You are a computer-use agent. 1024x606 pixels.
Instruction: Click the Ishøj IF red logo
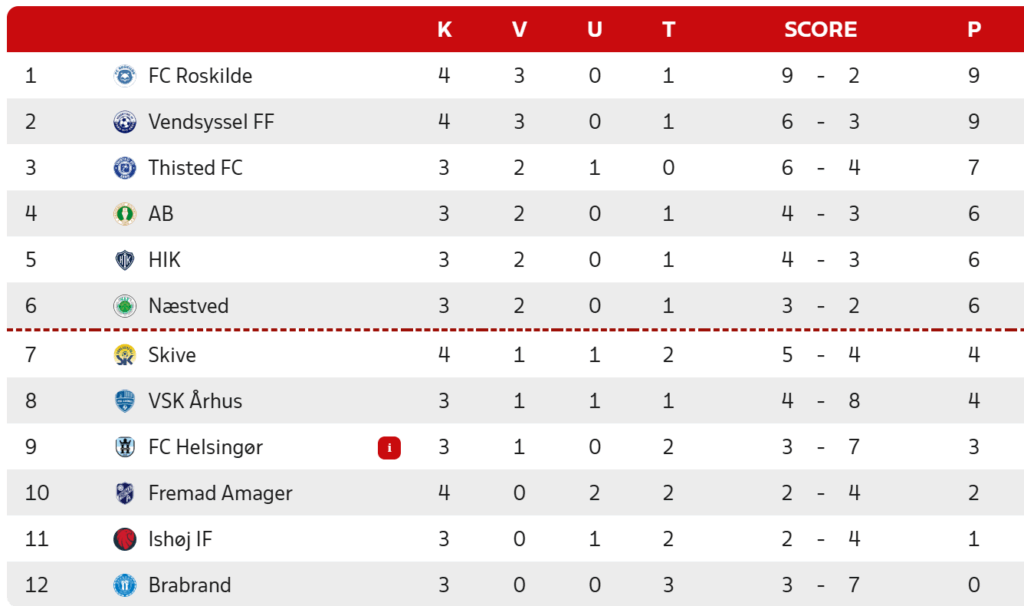tap(125, 539)
